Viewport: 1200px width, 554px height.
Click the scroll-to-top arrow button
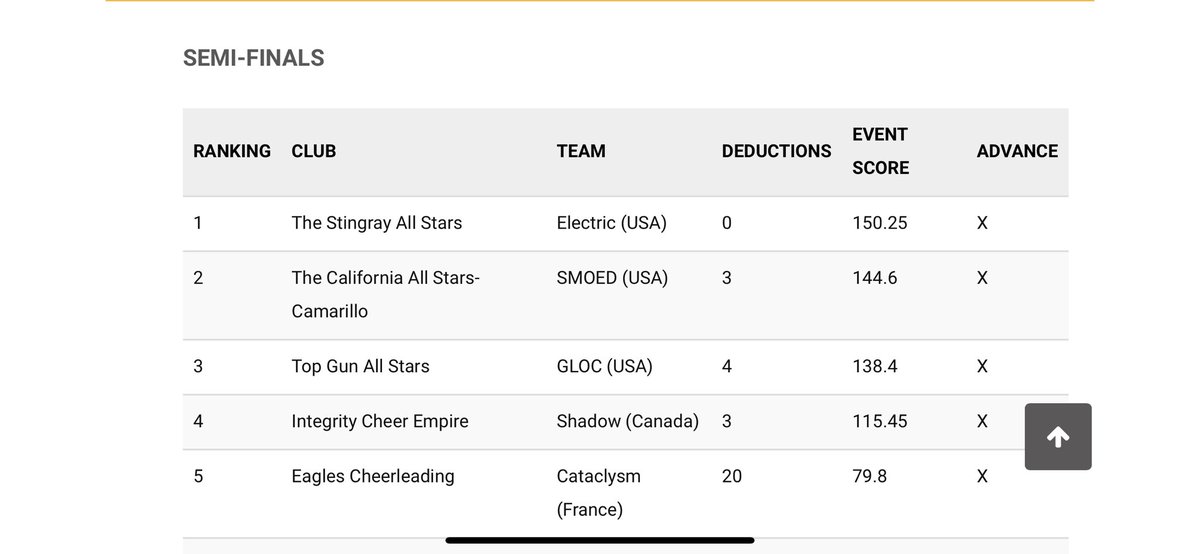(1058, 437)
